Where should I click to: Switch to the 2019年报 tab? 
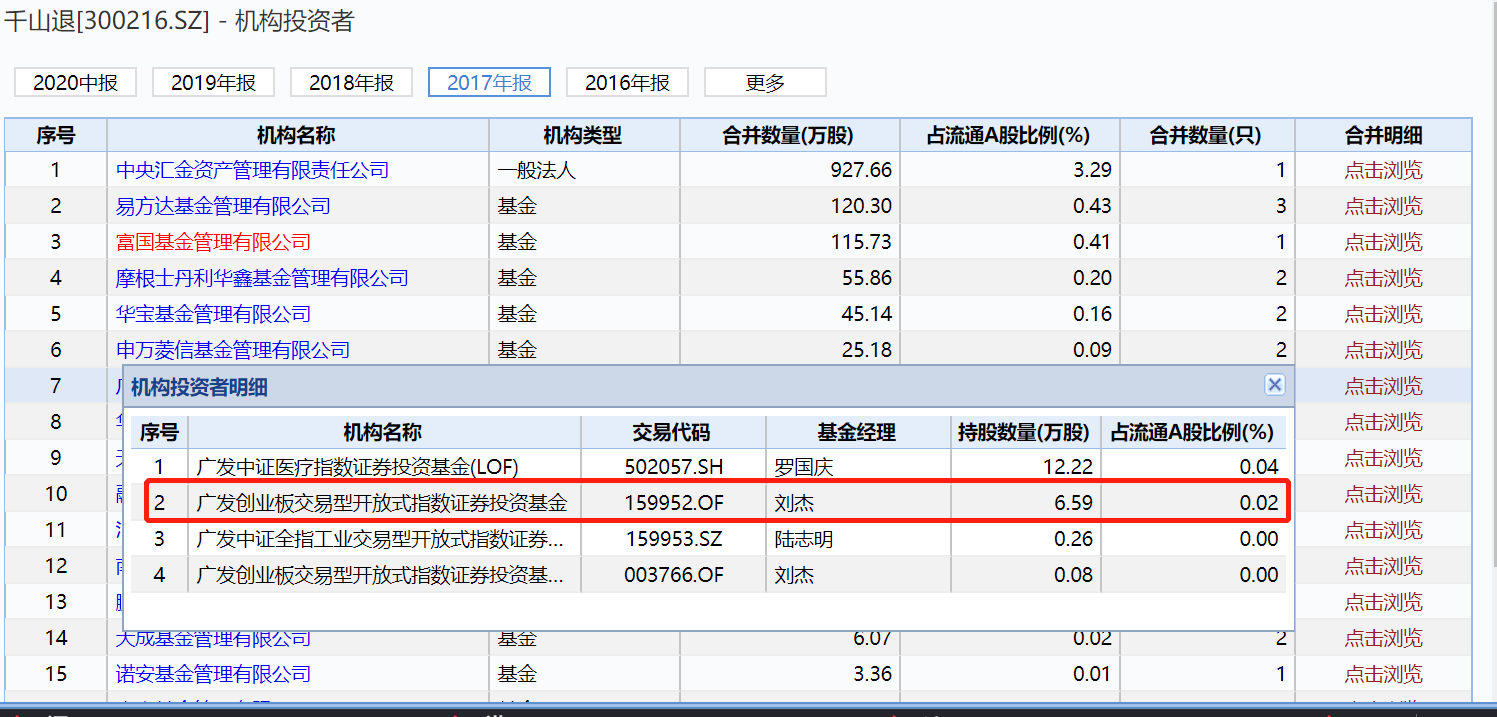(213, 83)
